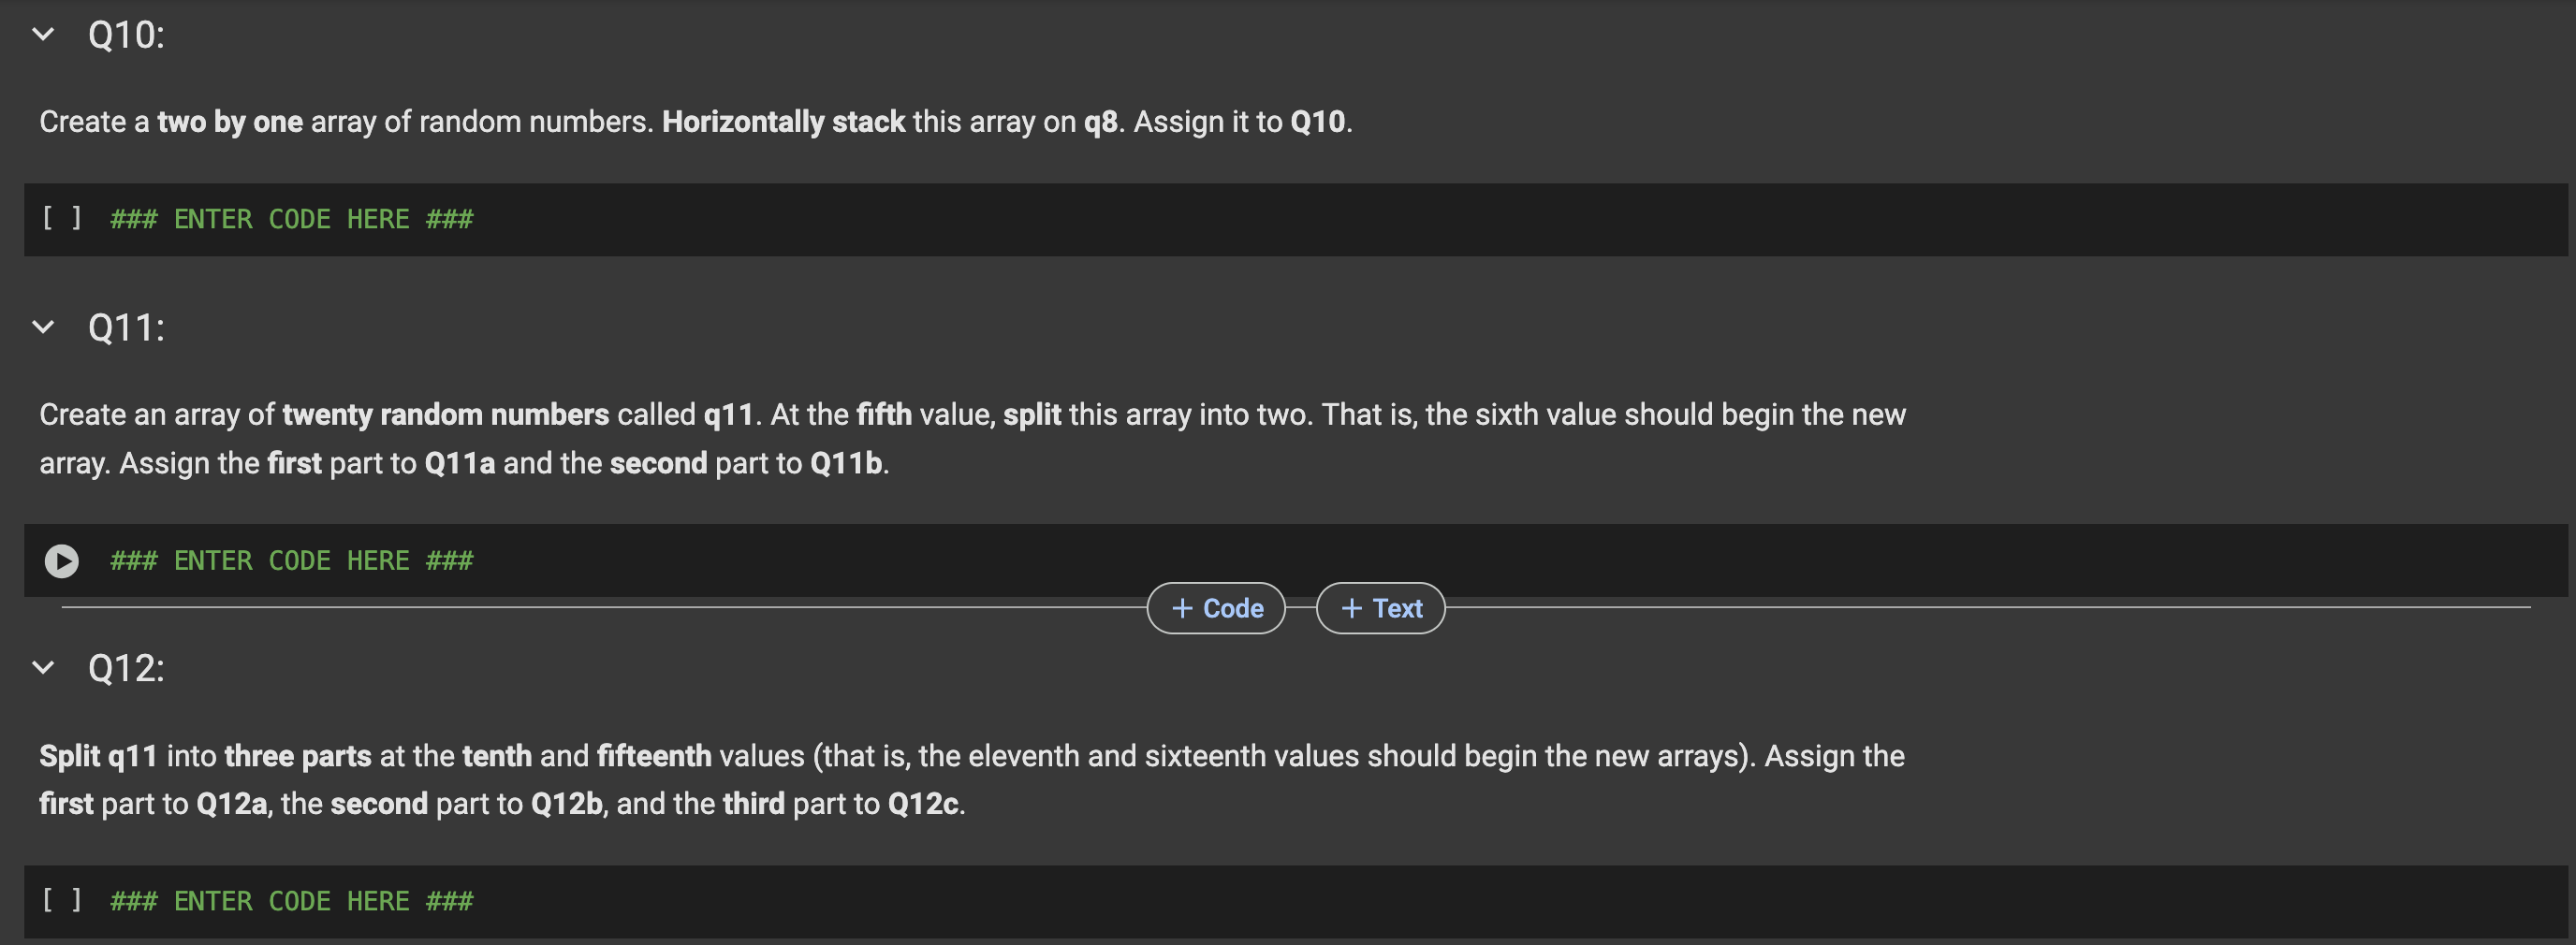Click the play button circle beside ENTER CODE HERE

62,560
